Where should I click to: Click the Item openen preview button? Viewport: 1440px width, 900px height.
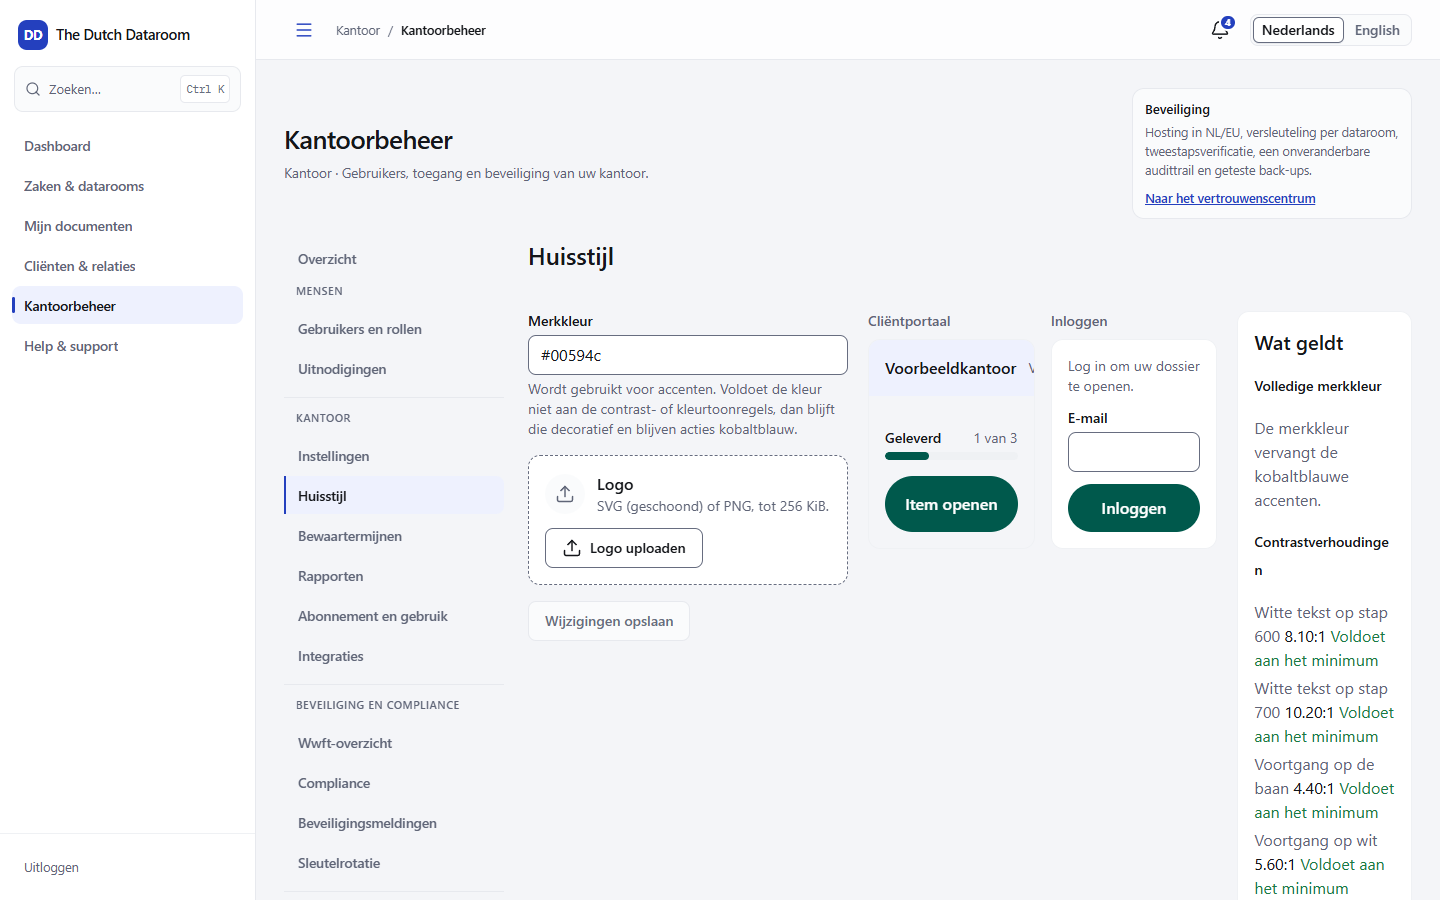[x=951, y=504]
